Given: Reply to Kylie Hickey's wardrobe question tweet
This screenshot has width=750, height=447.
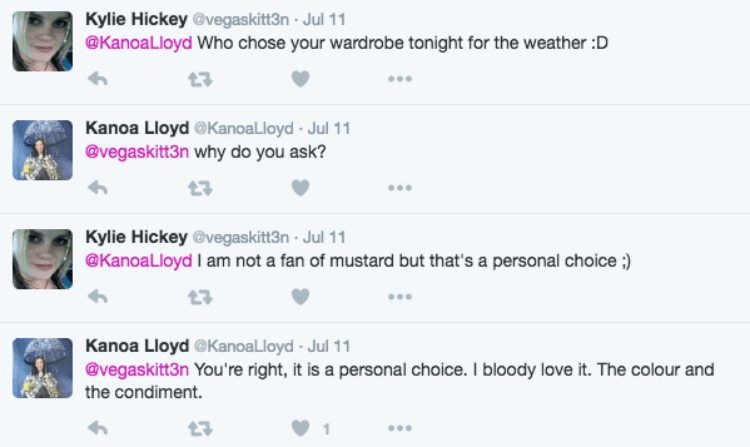Looking at the screenshot, I should (98, 78).
